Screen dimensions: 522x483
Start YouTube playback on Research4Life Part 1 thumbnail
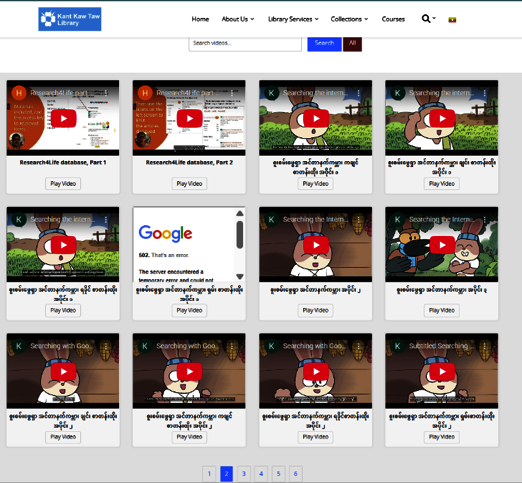tap(63, 118)
